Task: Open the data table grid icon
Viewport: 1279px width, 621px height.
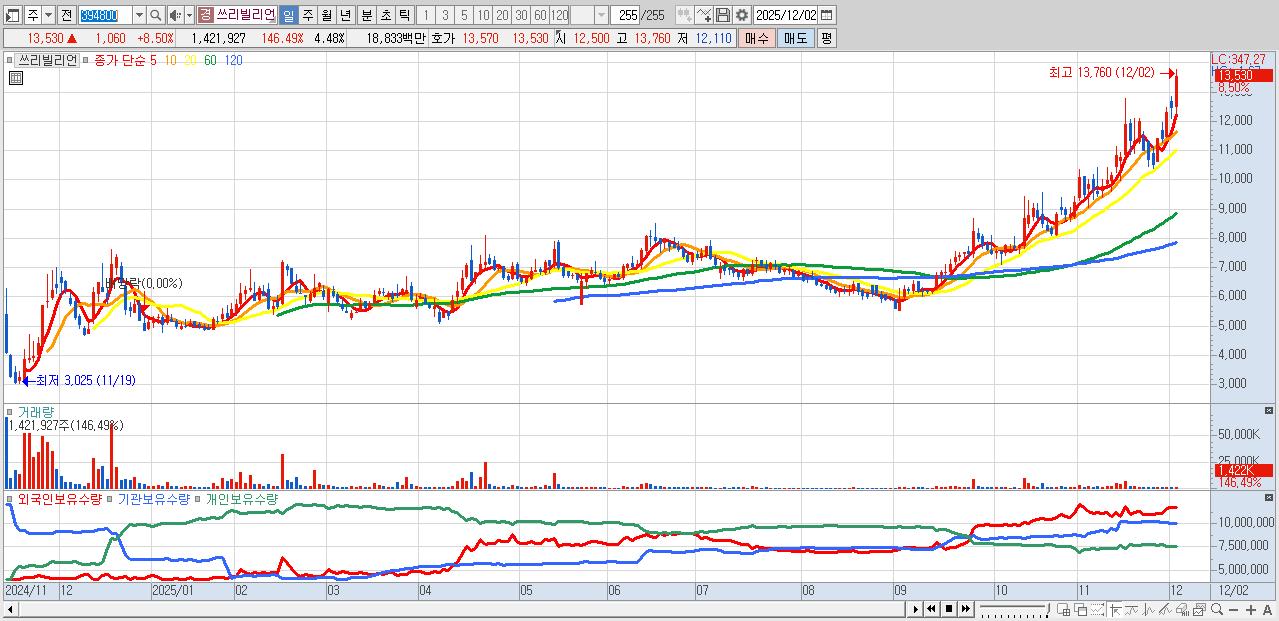Action: [15, 78]
